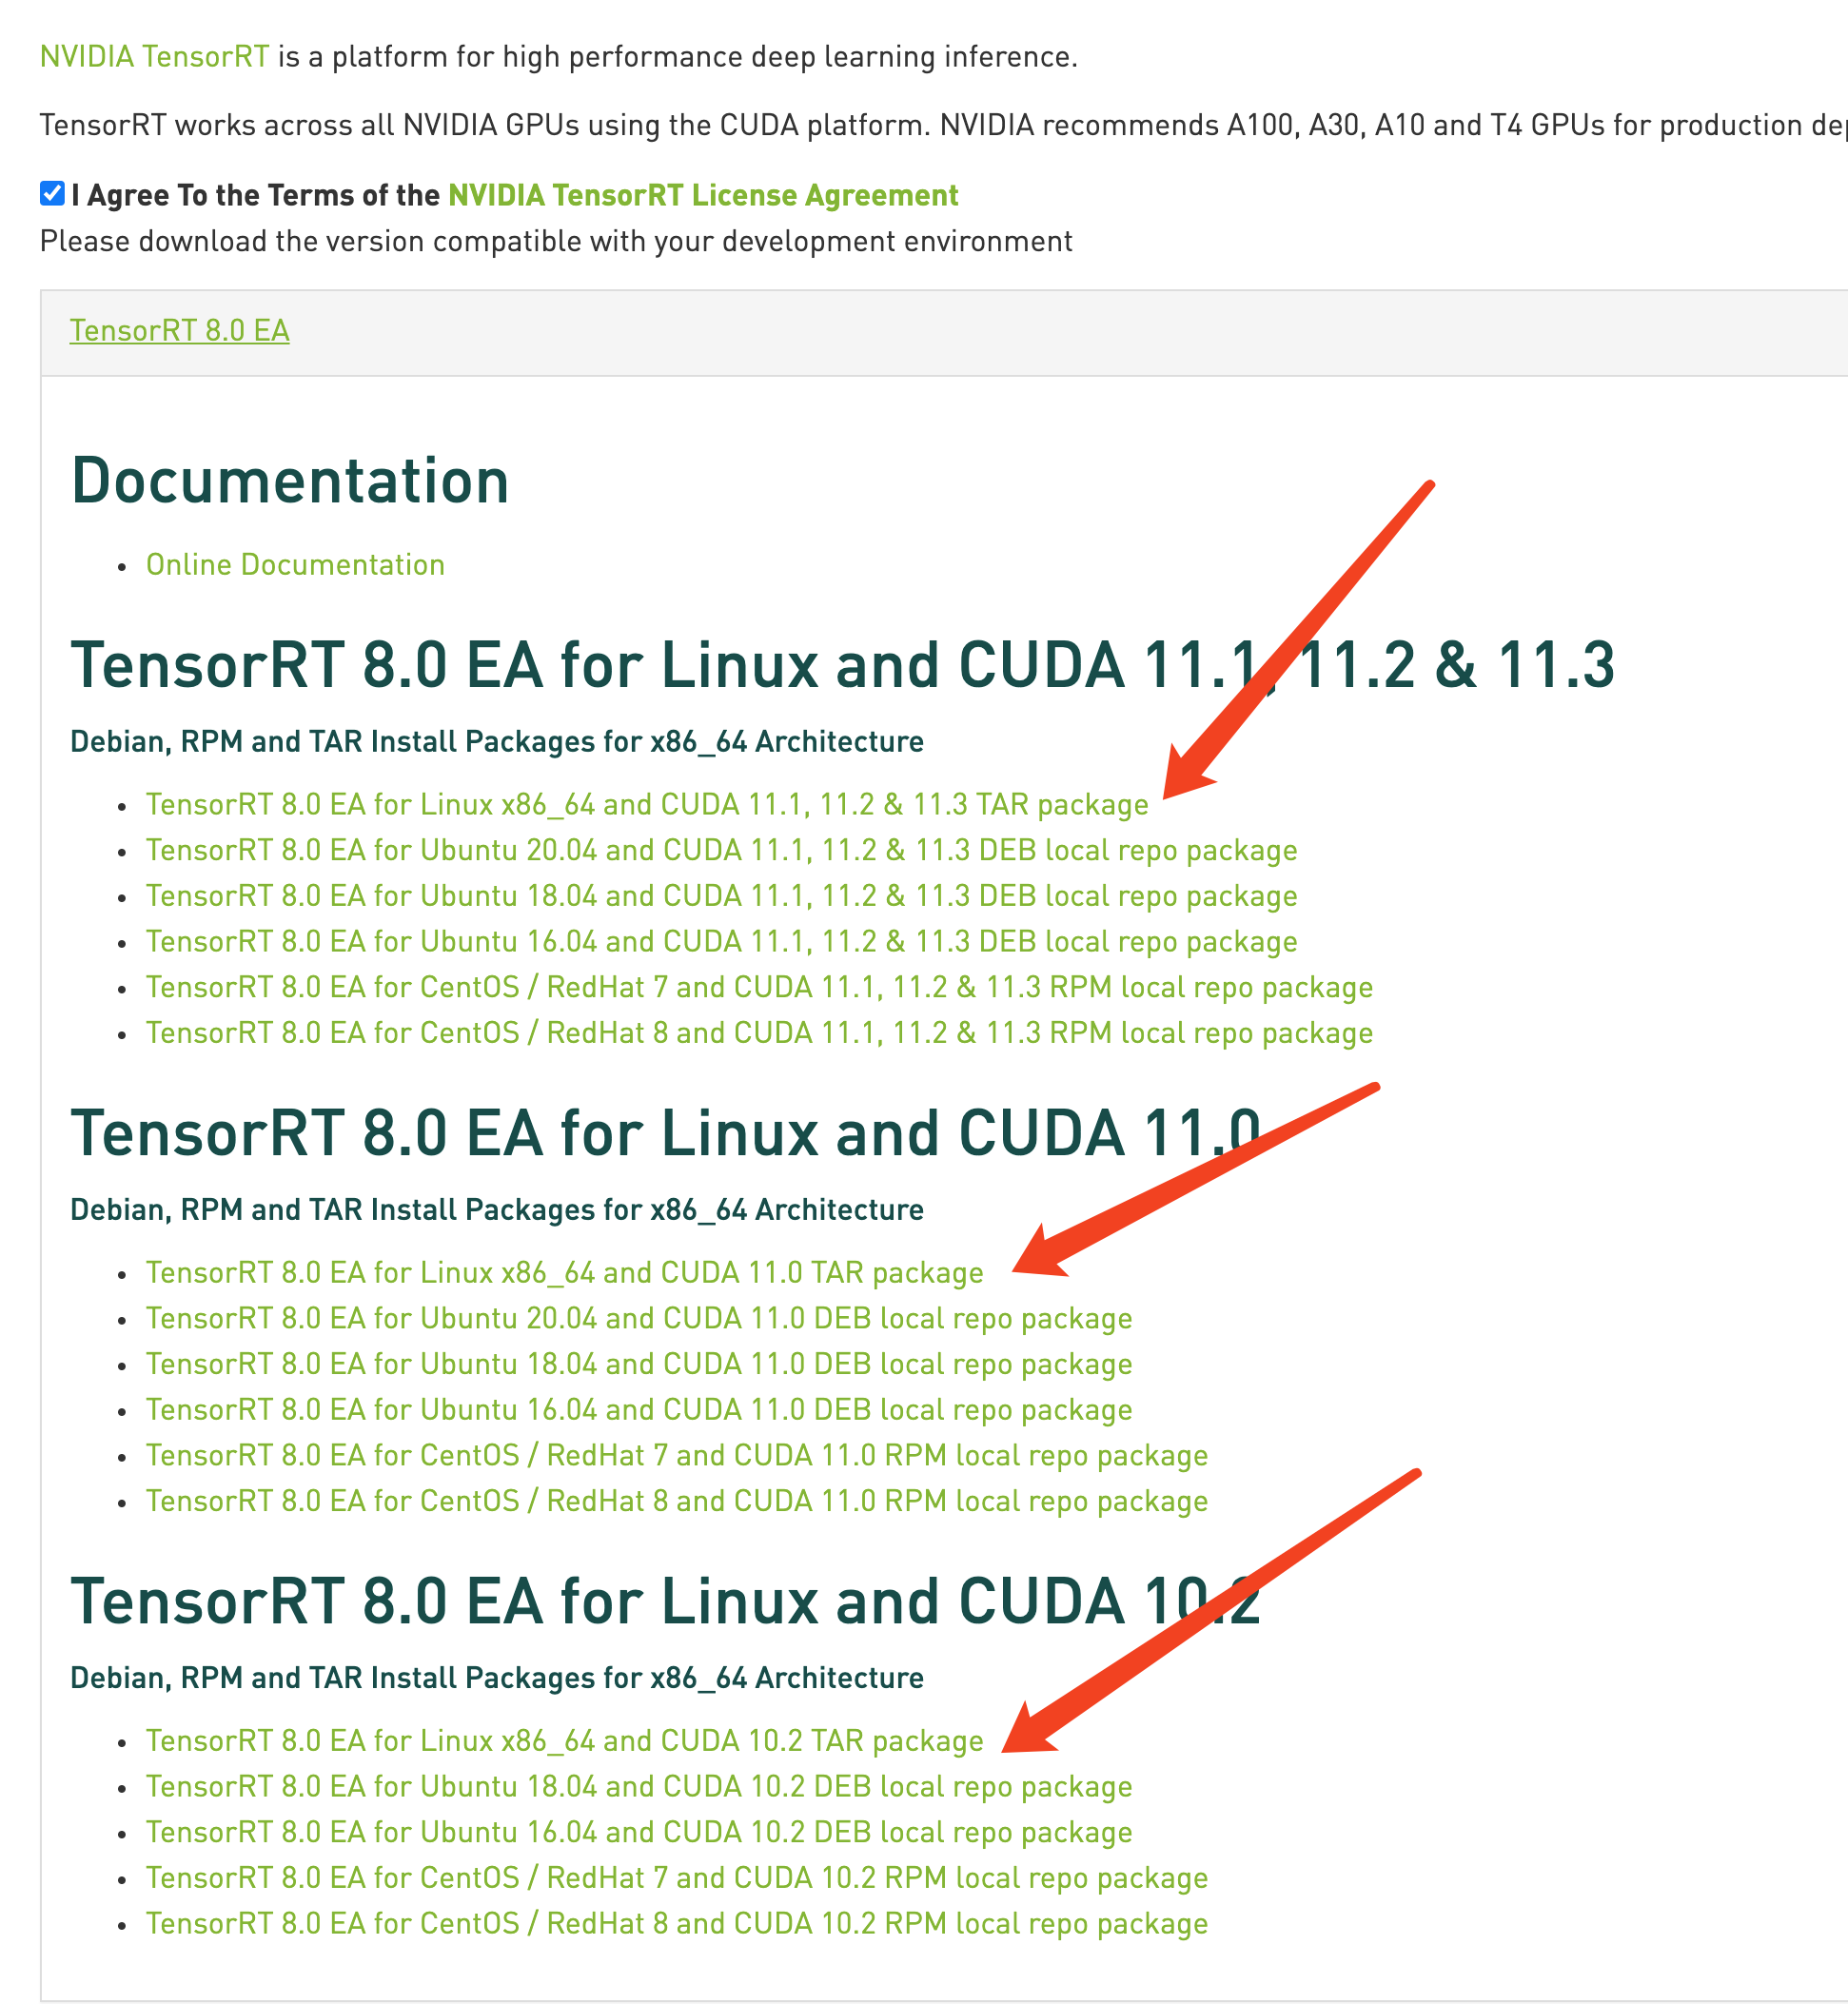Download CentOS/RedHat 7 CUDA 11.0 RPM package
This screenshot has width=1848, height=2004.
(676, 1456)
